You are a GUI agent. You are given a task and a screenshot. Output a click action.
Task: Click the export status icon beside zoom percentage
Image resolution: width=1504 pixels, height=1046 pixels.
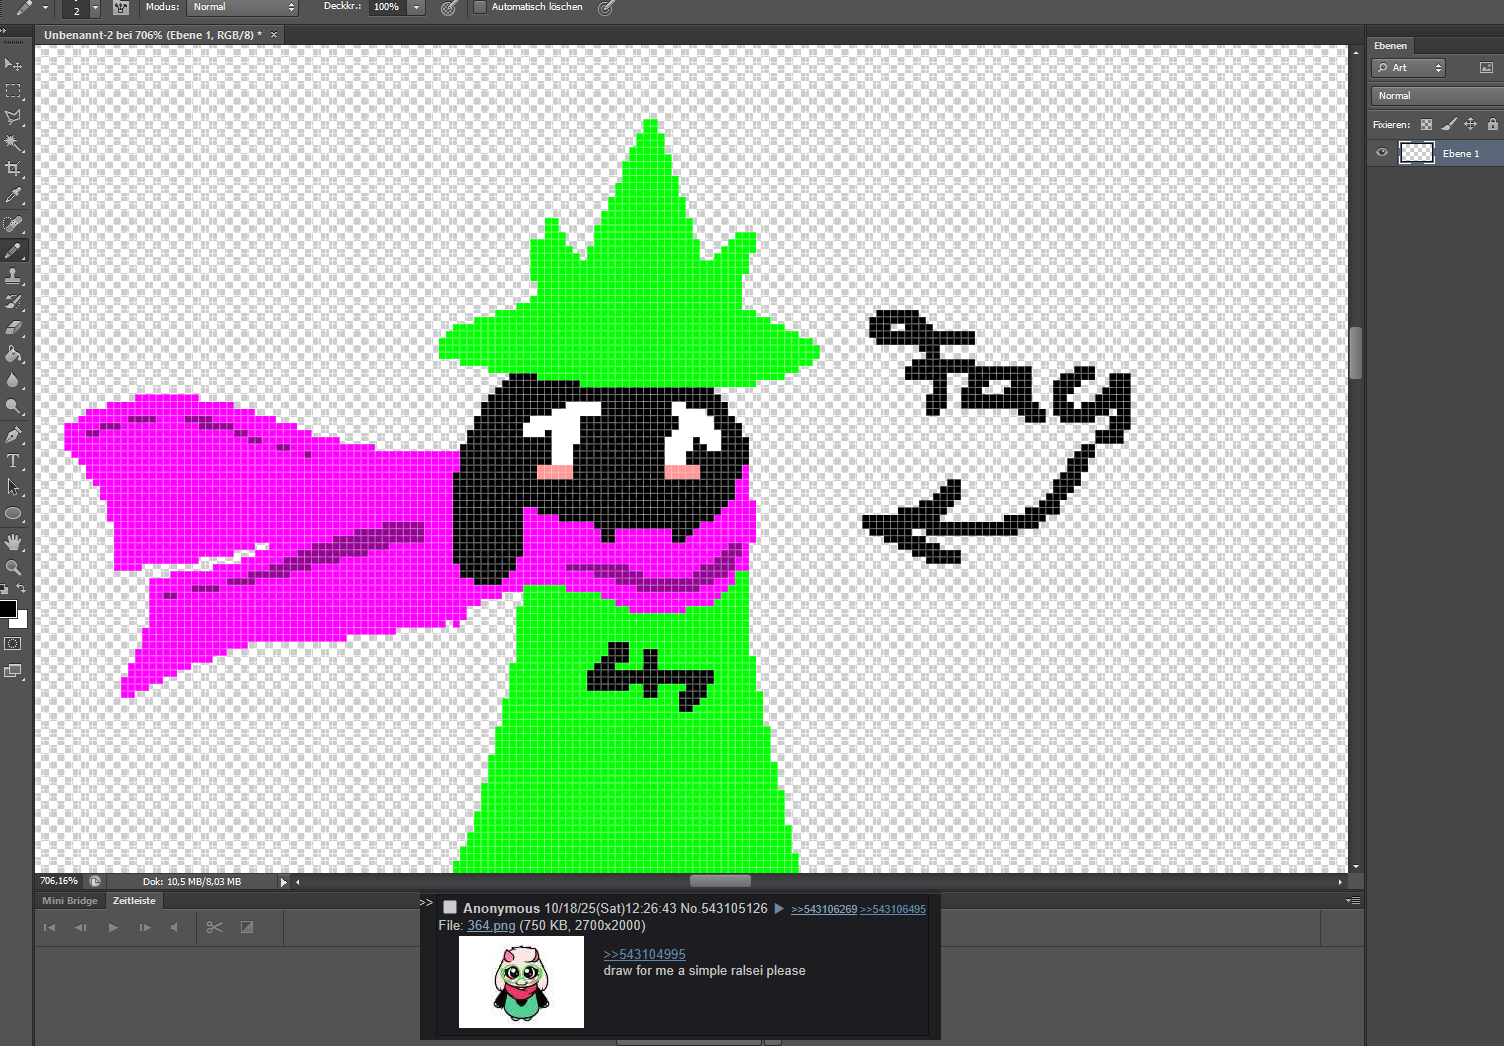95,882
